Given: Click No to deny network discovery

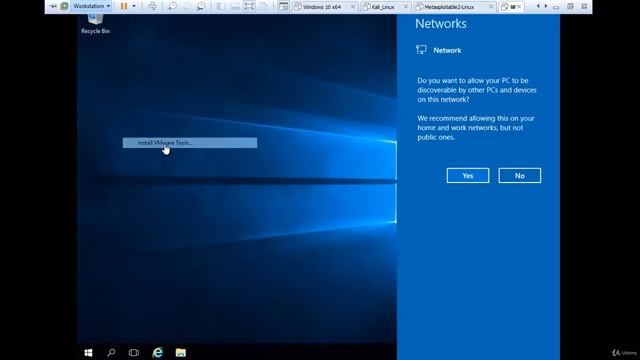Looking at the screenshot, I should [520, 176].
